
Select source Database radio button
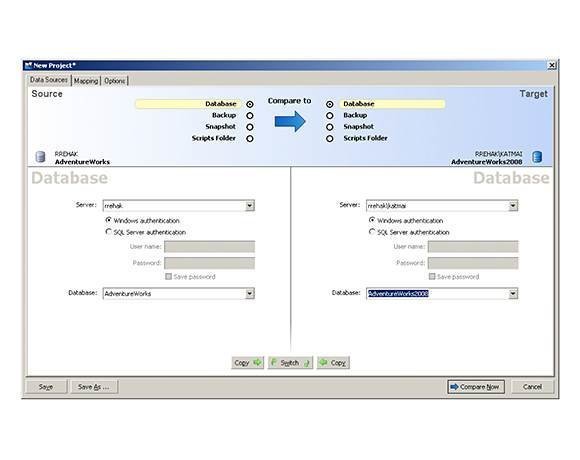[250, 104]
